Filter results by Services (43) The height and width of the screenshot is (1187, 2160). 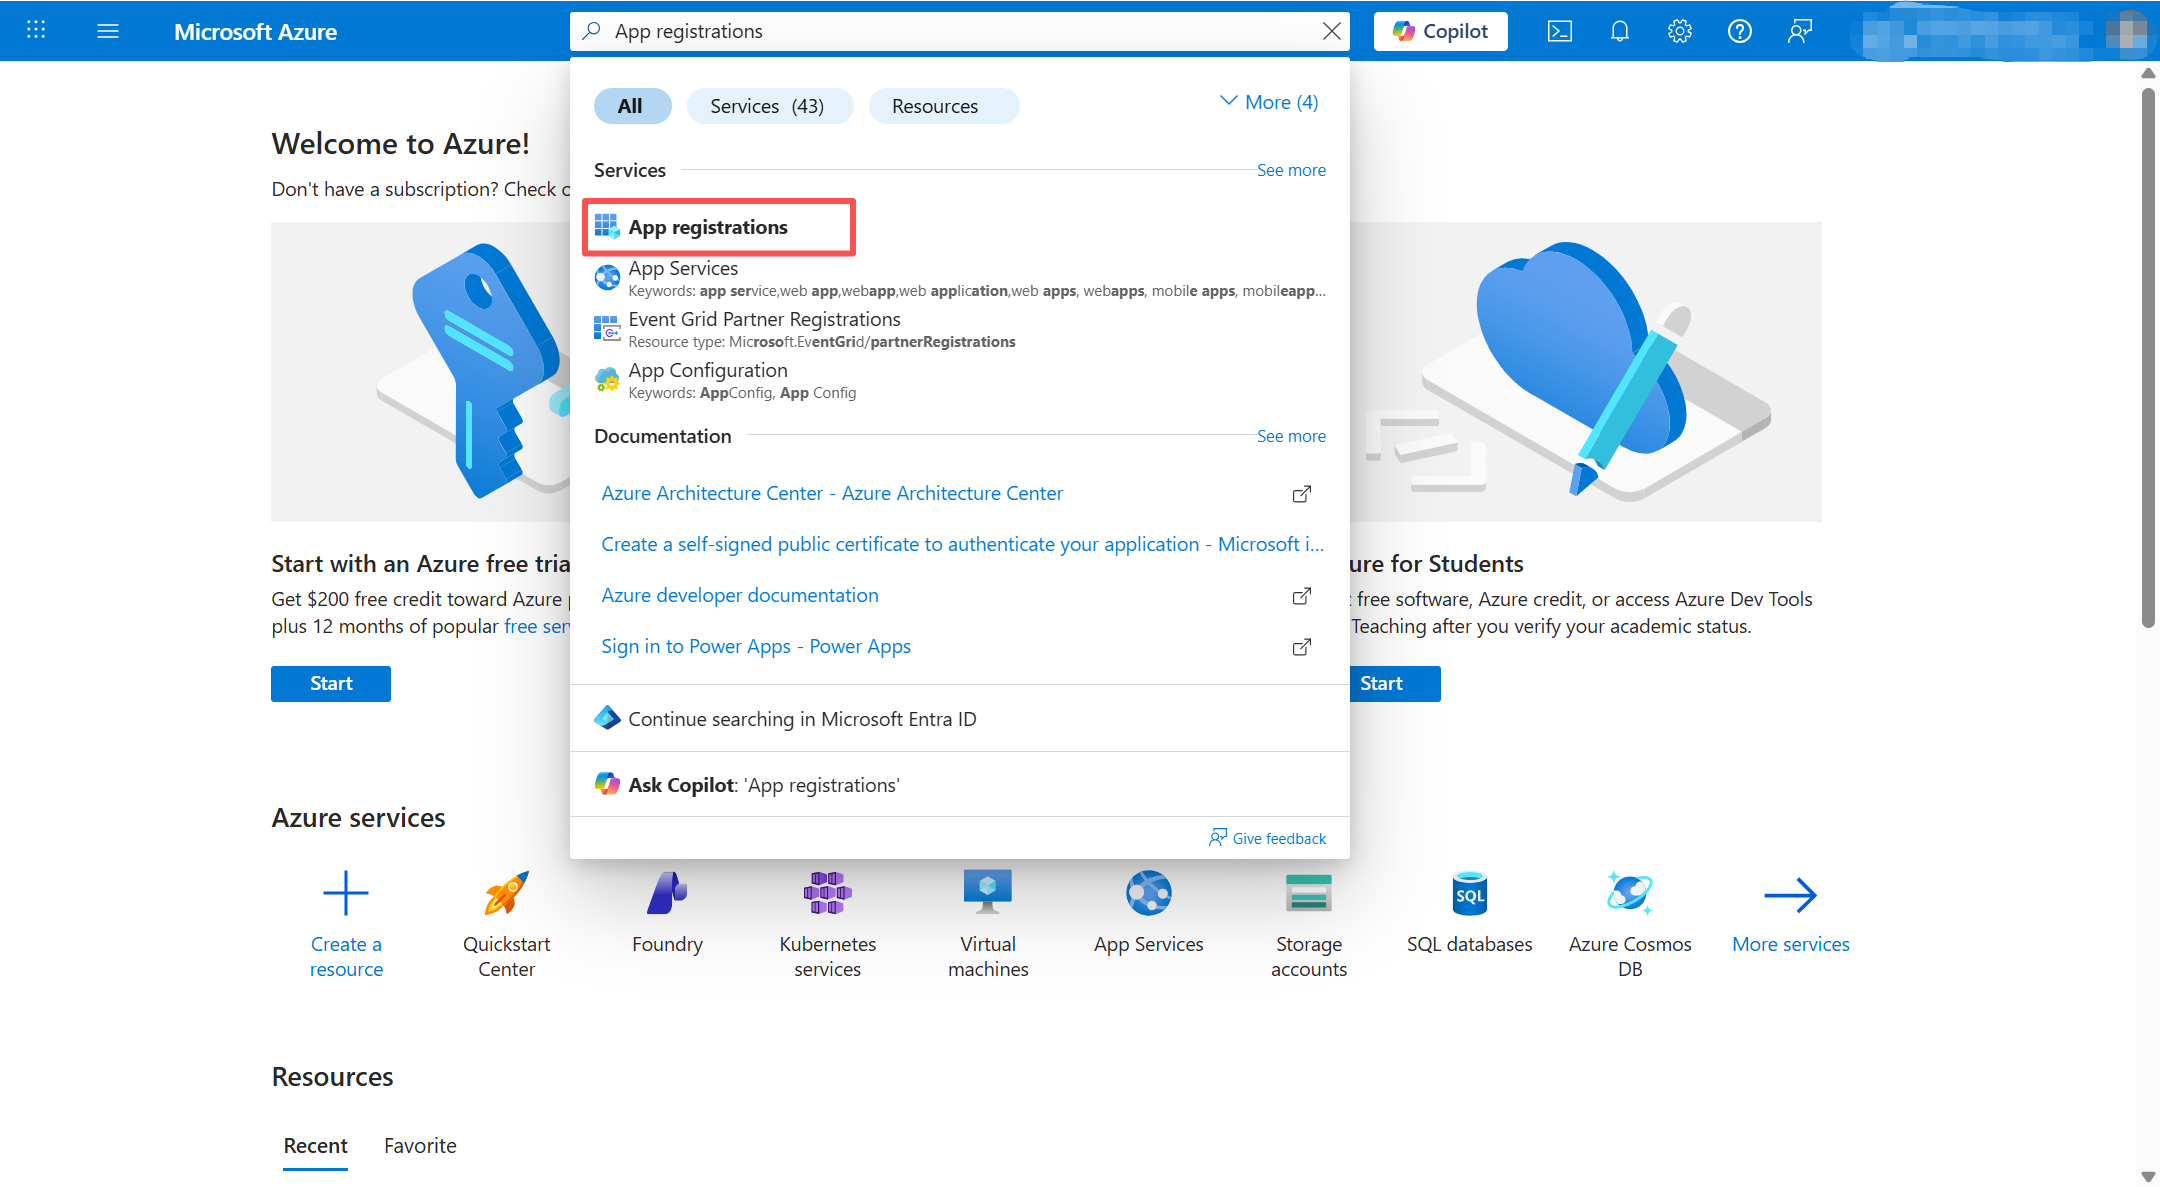tap(769, 106)
